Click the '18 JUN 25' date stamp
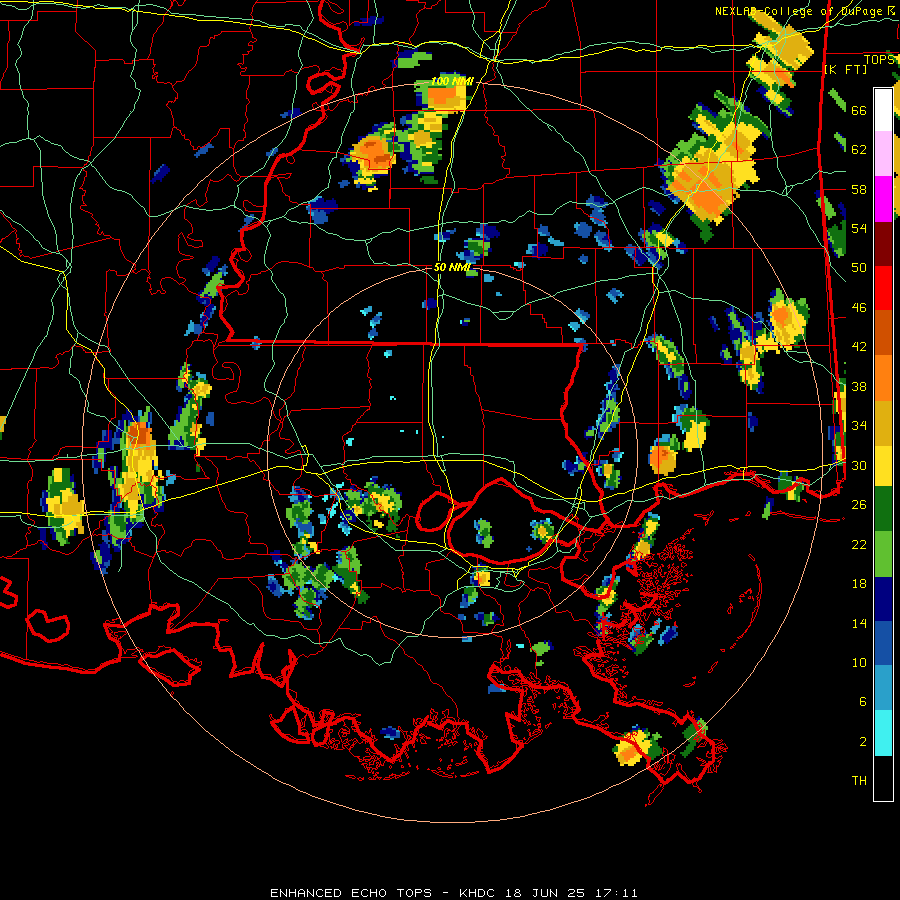Viewport: 900px width, 900px height. (545, 893)
